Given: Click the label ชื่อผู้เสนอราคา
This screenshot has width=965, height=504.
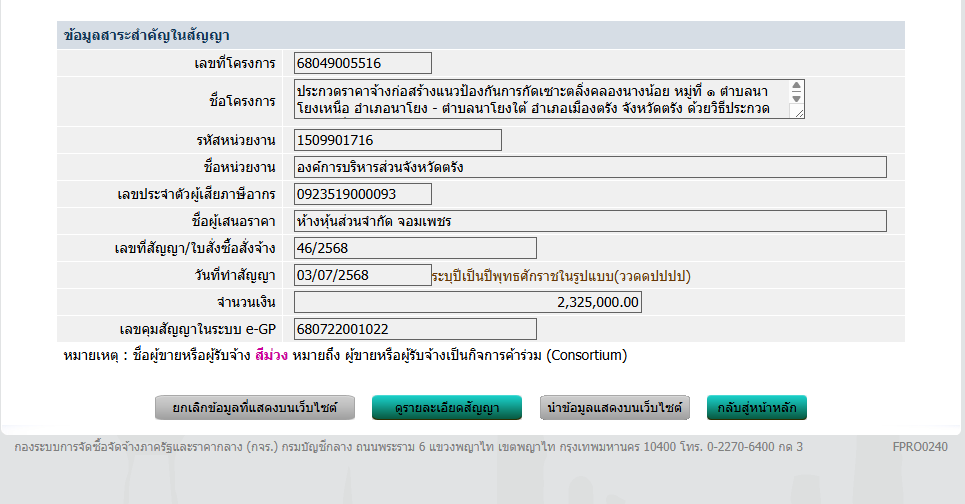Looking at the screenshot, I should click(x=233, y=222).
